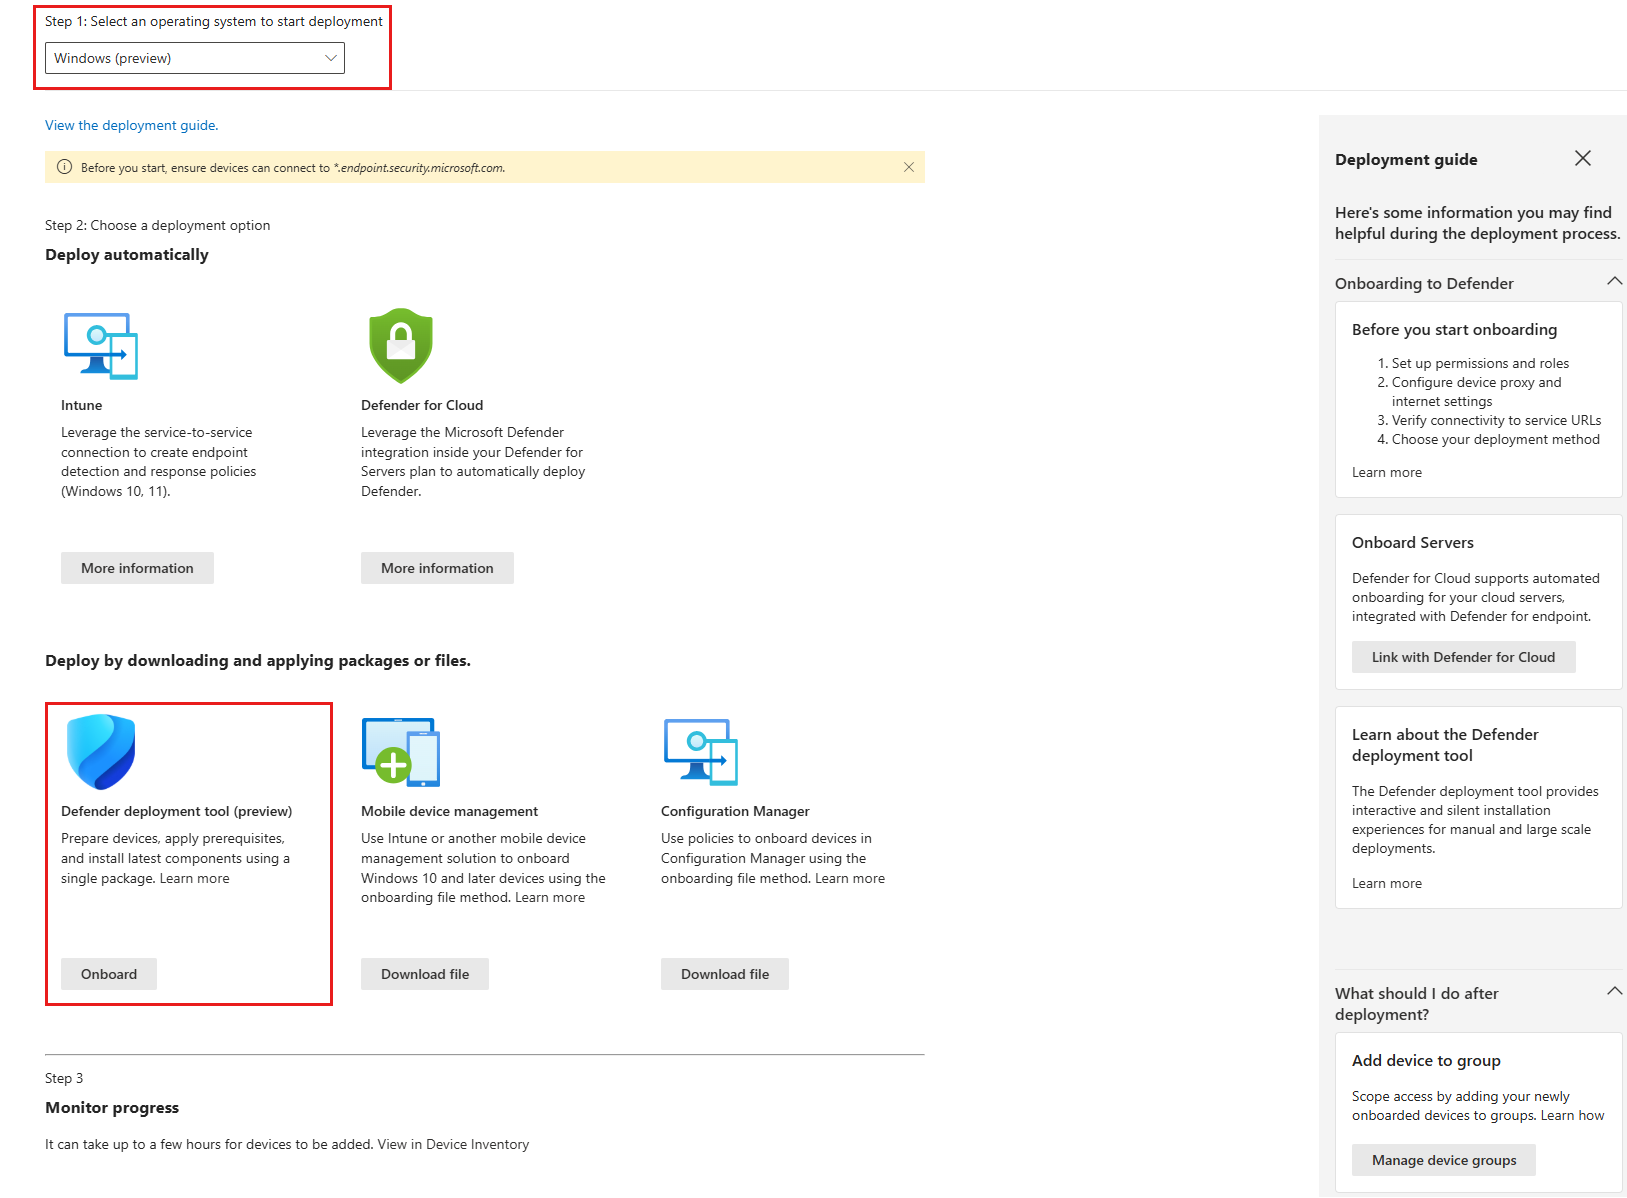Click Configure device proxy and internet settings item
This screenshot has width=1627, height=1198.
tap(1476, 391)
